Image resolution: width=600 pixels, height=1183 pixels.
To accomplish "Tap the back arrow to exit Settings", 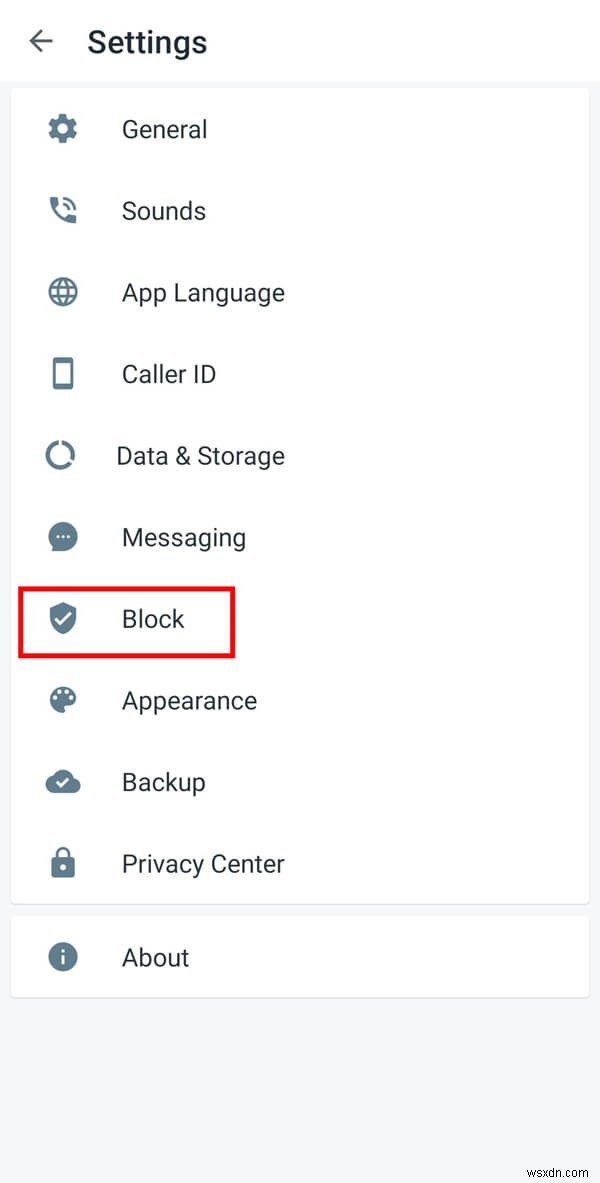I will (x=40, y=41).
